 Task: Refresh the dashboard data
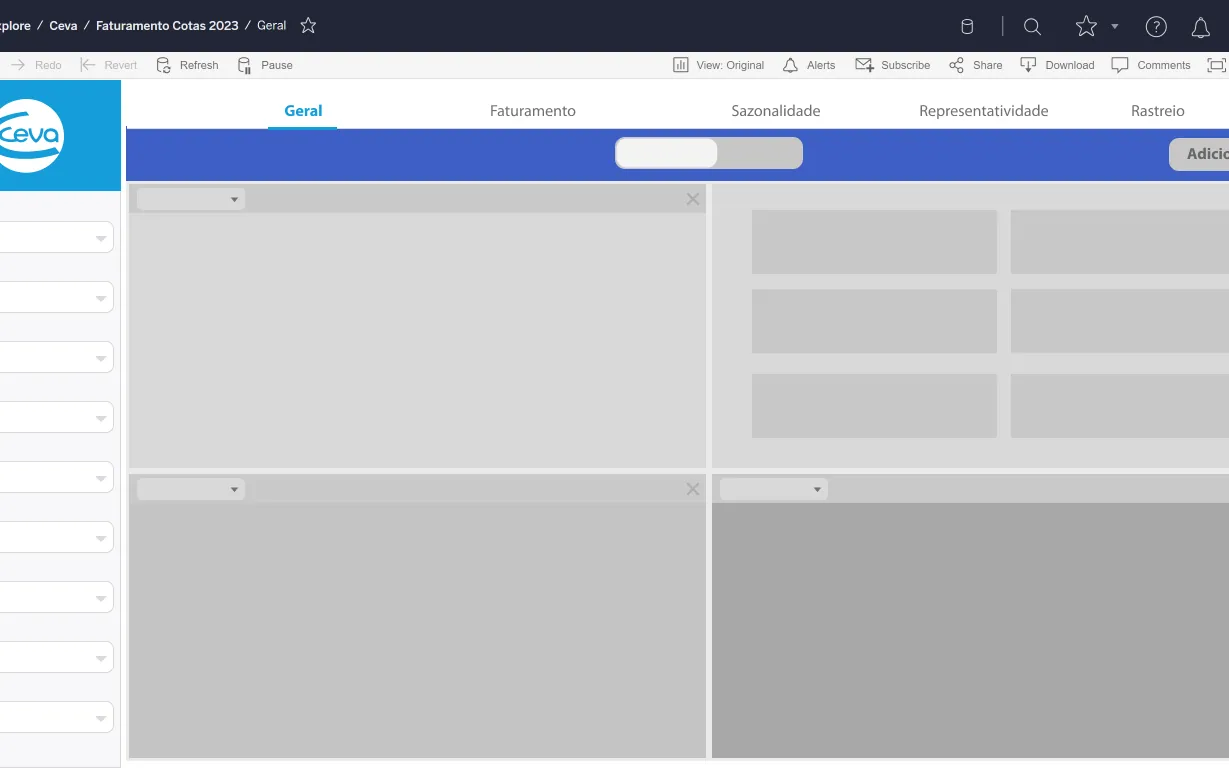(x=187, y=65)
